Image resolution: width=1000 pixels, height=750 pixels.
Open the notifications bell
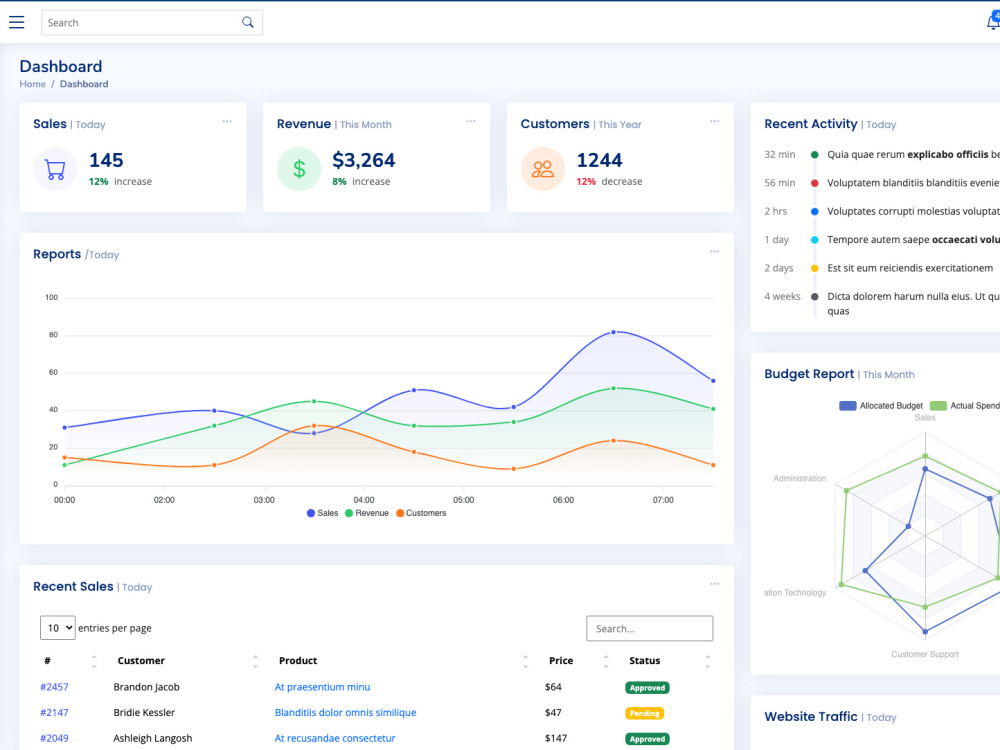(993, 22)
